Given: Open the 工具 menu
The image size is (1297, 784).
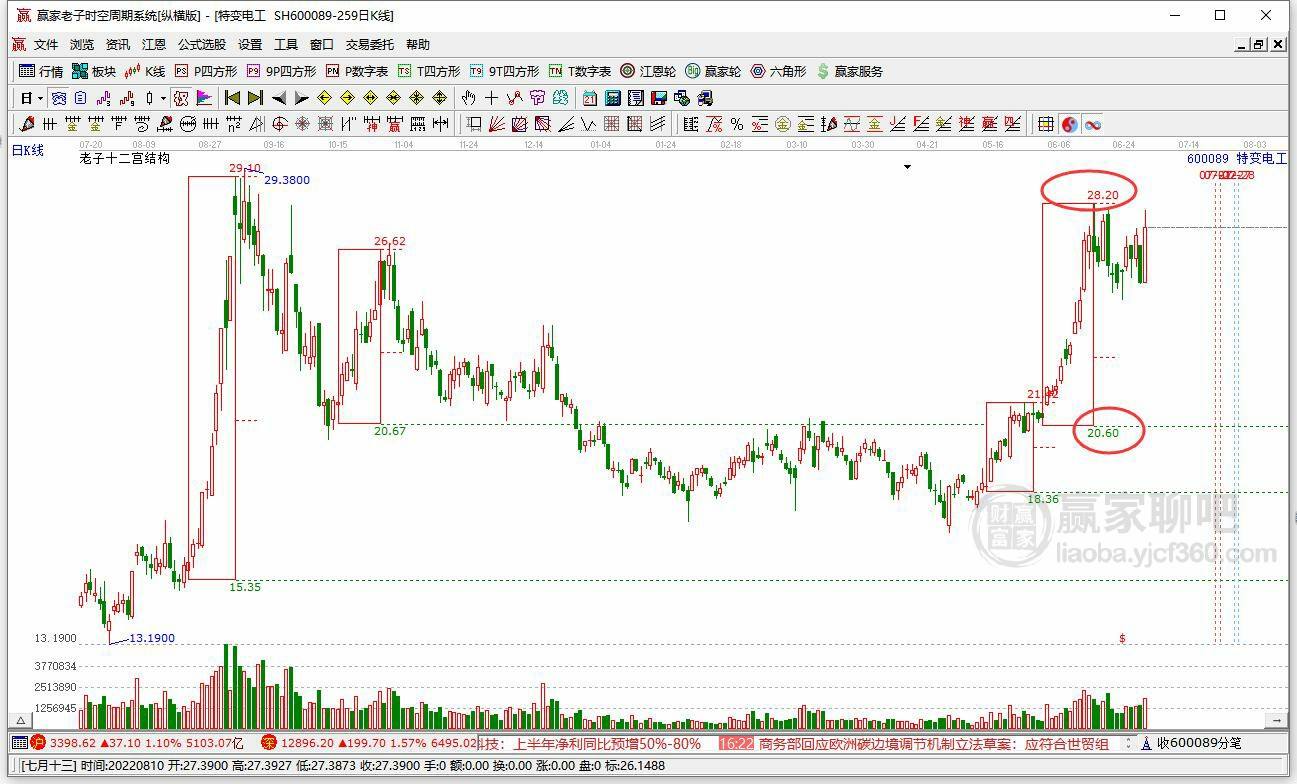Looking at the screenshot, I should pyautogui.click(x=286, y=45).
